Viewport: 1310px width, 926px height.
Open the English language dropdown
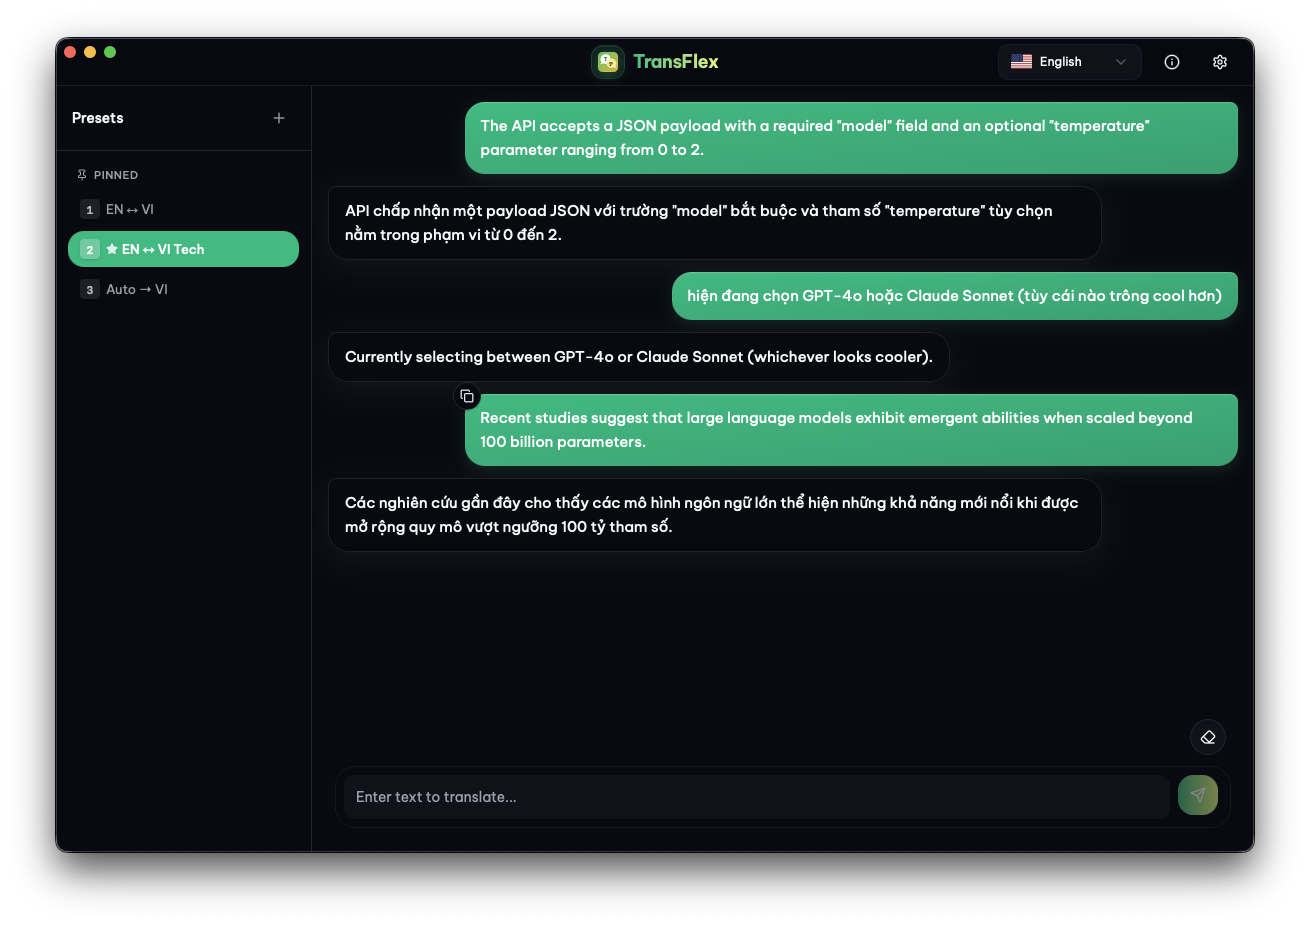(1069, 62)
